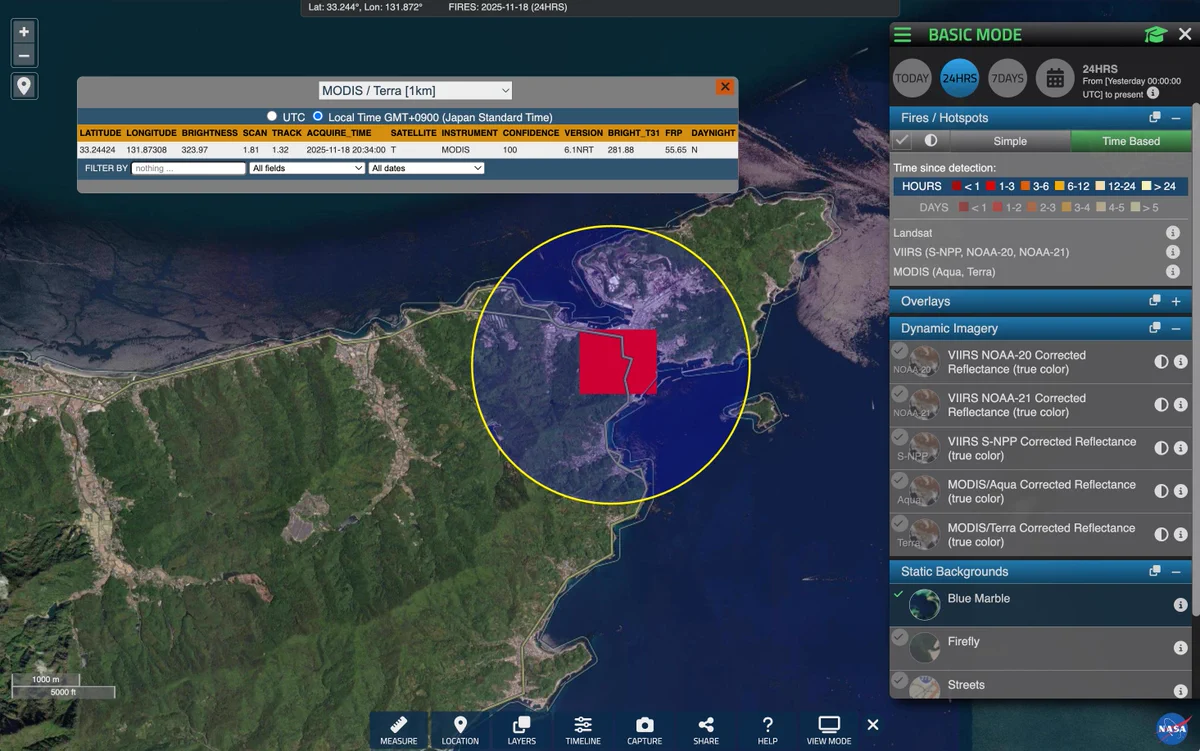Screen dimensions: 1200x751
Task: Sort table by CONFIDENCE column header
Action: (531, 133)
